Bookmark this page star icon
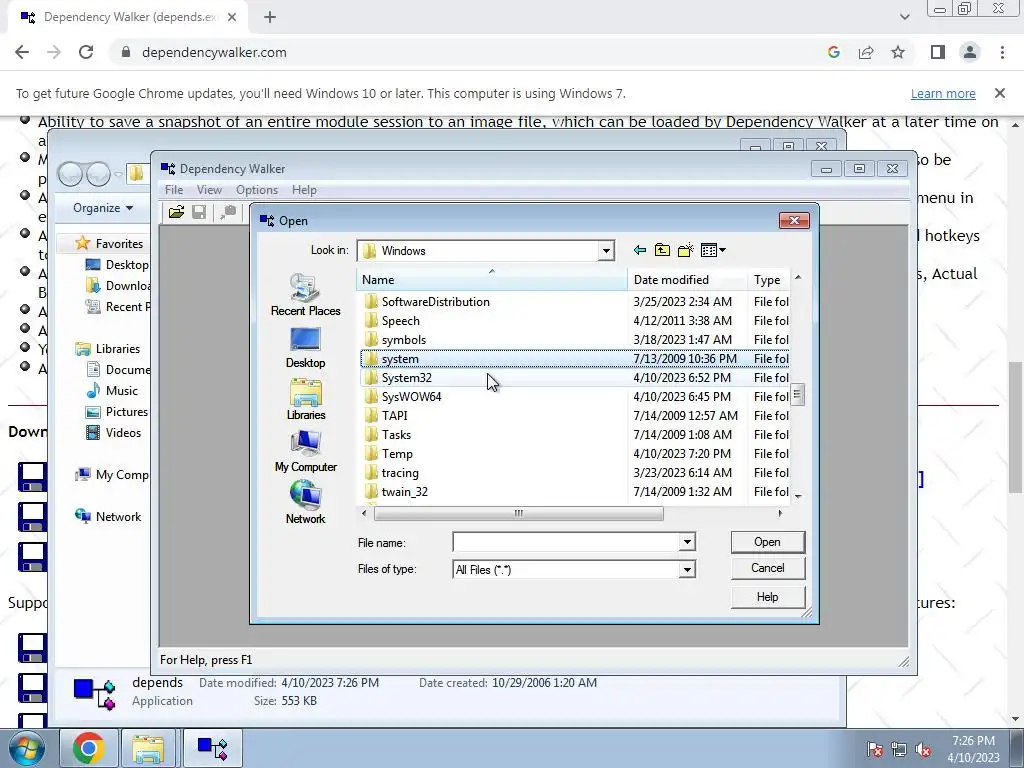 pos(898,52)
